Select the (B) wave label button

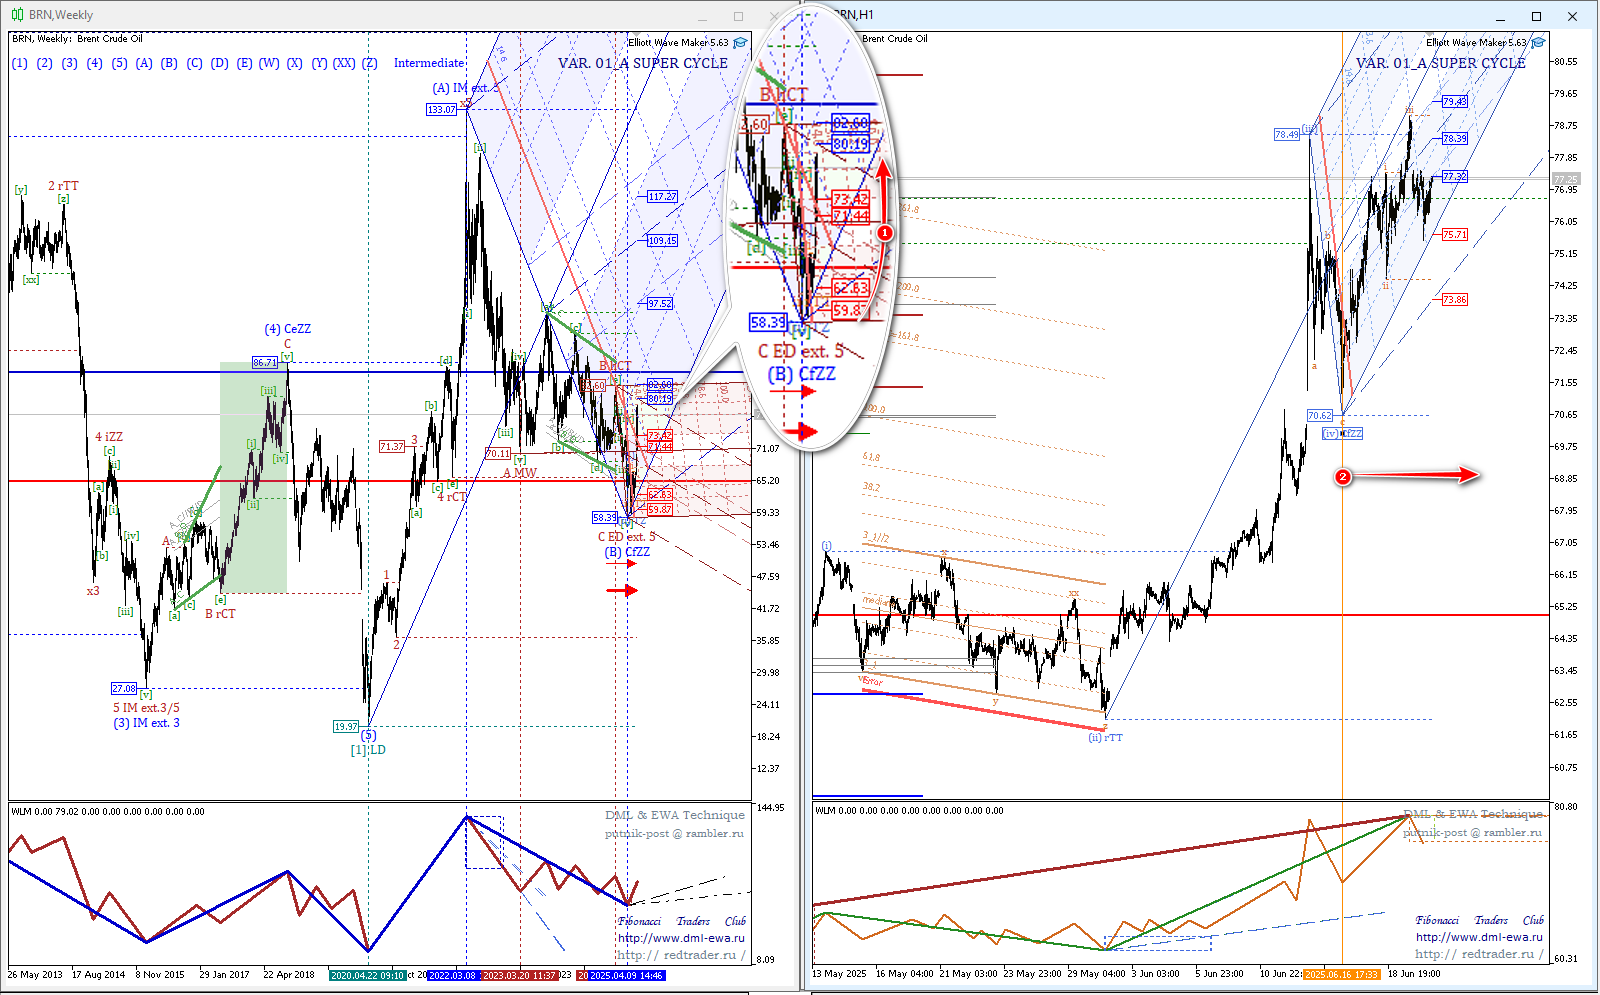coord(170,63)
